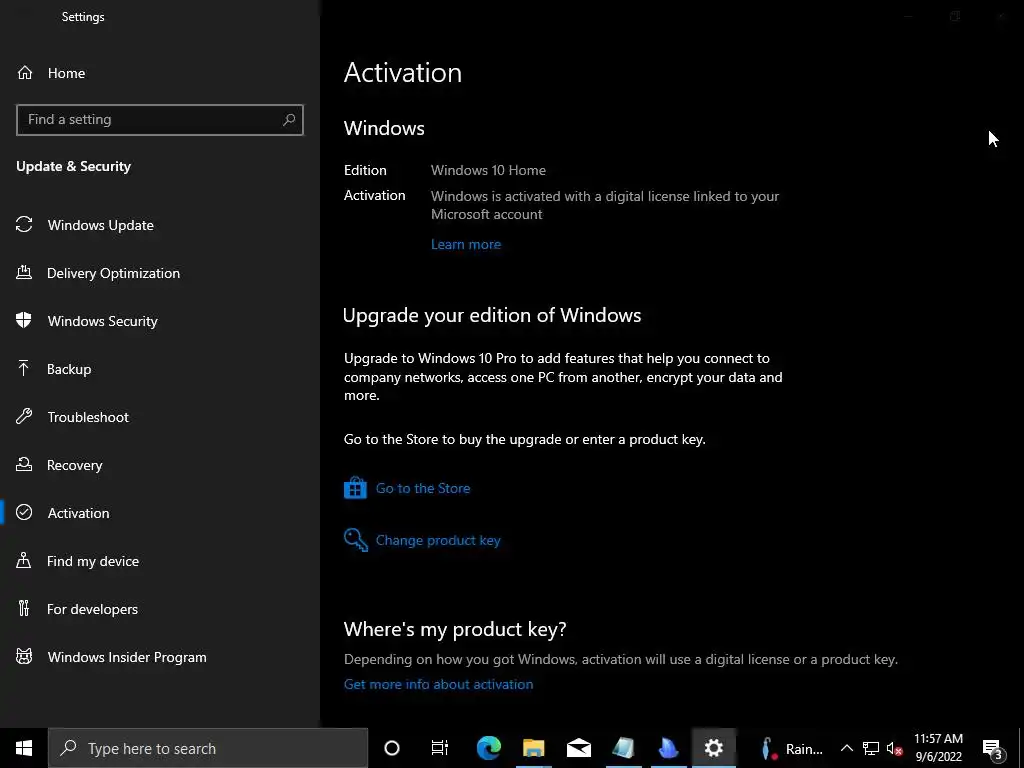Click the blue sail app icon on taskbar
Viewport: 1024px width, 768px height.
tap(669, 748)
